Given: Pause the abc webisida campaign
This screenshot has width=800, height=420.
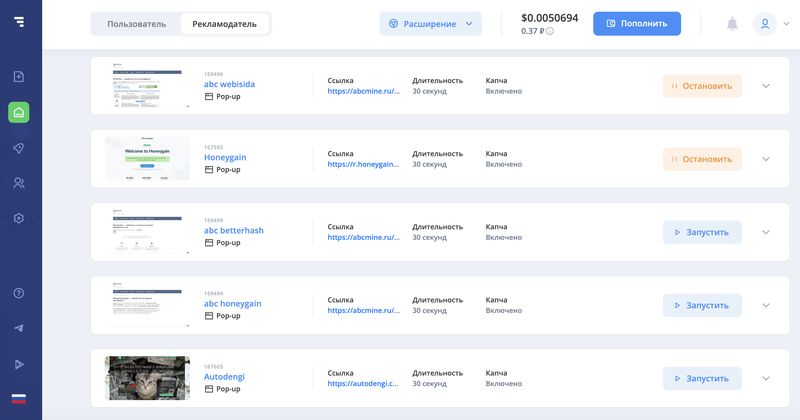Looking at the screenshot, I should [x=702, y=86].
